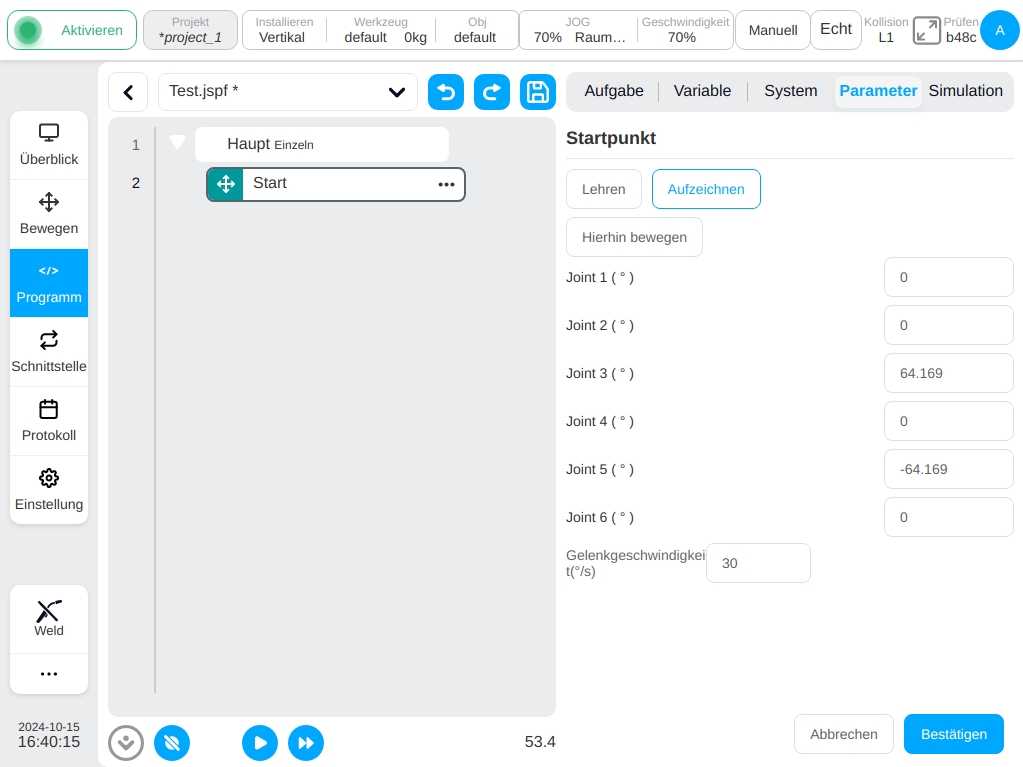This screenshot has width=1023, height=767.
Task: Open the Test.jspf file dropdown
Action: (x=288, y=92)
